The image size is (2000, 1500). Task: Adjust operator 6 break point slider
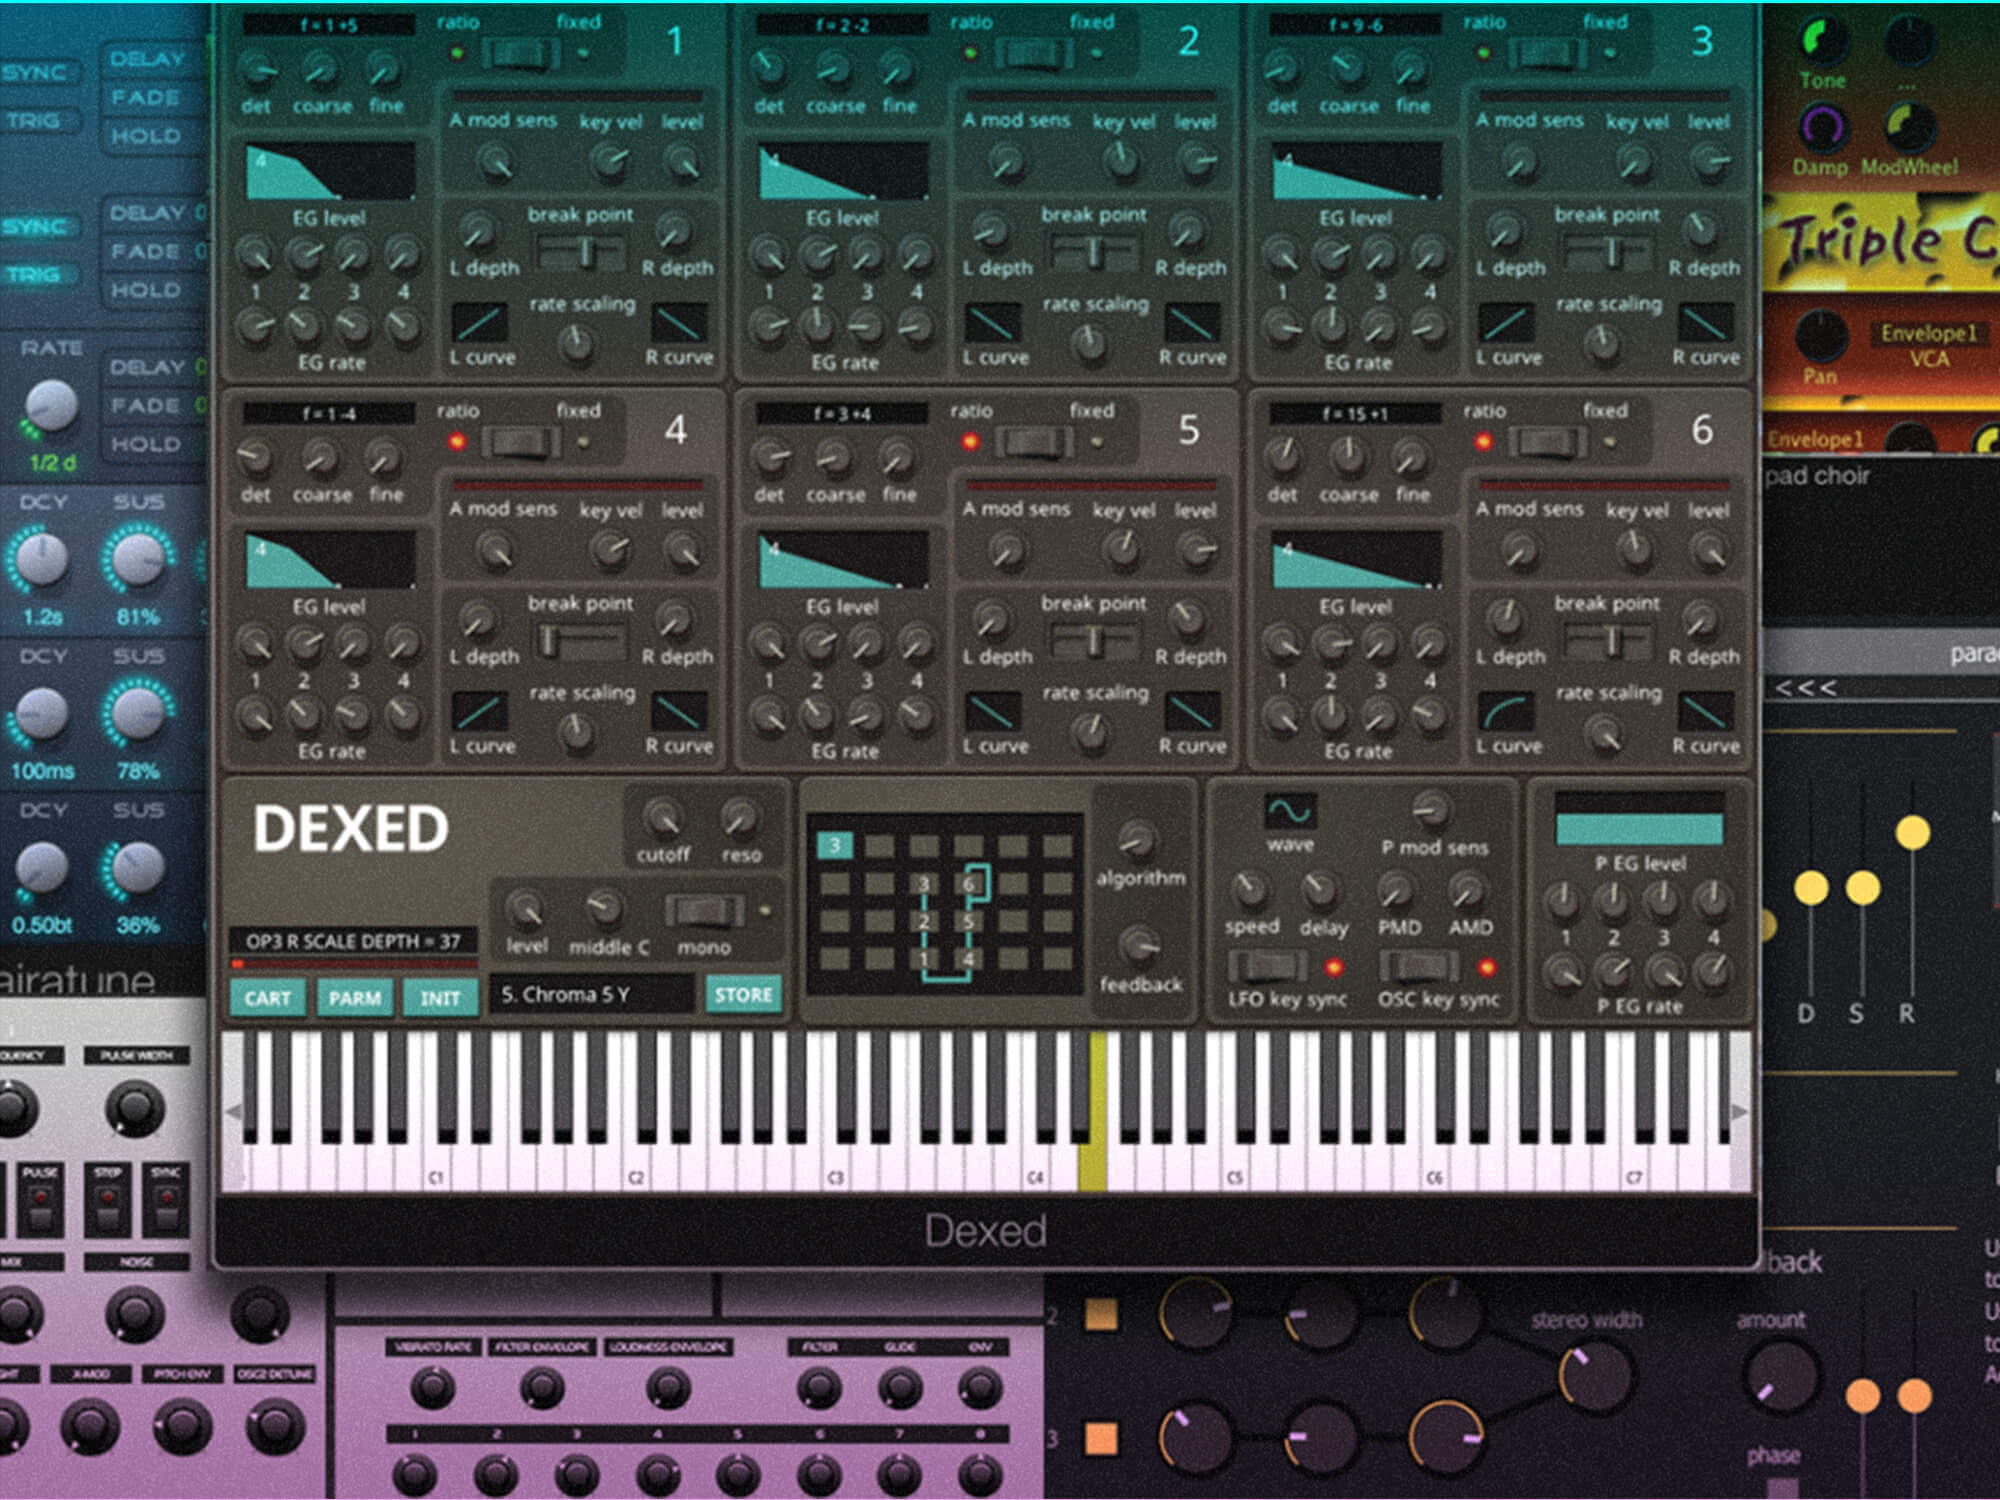point(1608,641)
